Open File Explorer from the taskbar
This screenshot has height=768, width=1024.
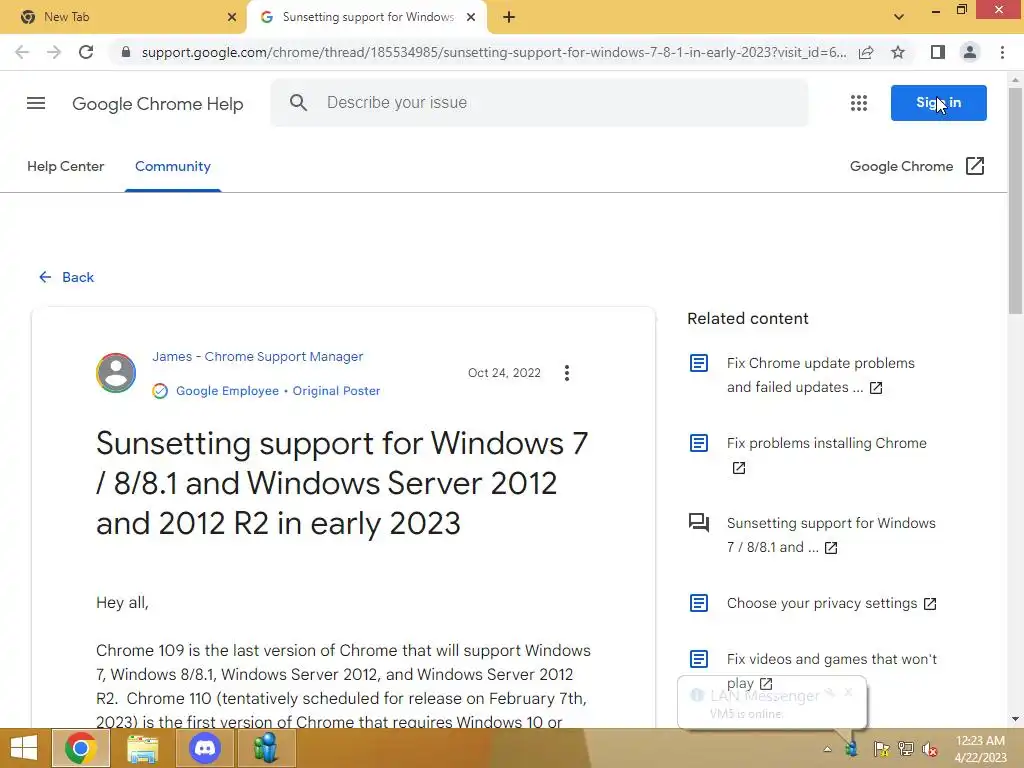click(143, 748)
